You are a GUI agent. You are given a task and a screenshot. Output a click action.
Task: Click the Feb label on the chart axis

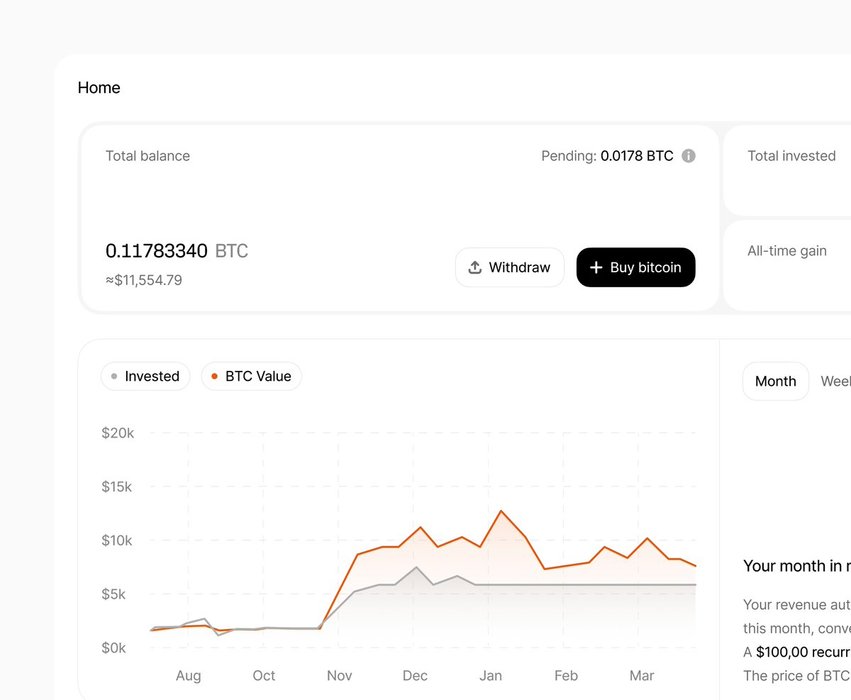(566, 676)
